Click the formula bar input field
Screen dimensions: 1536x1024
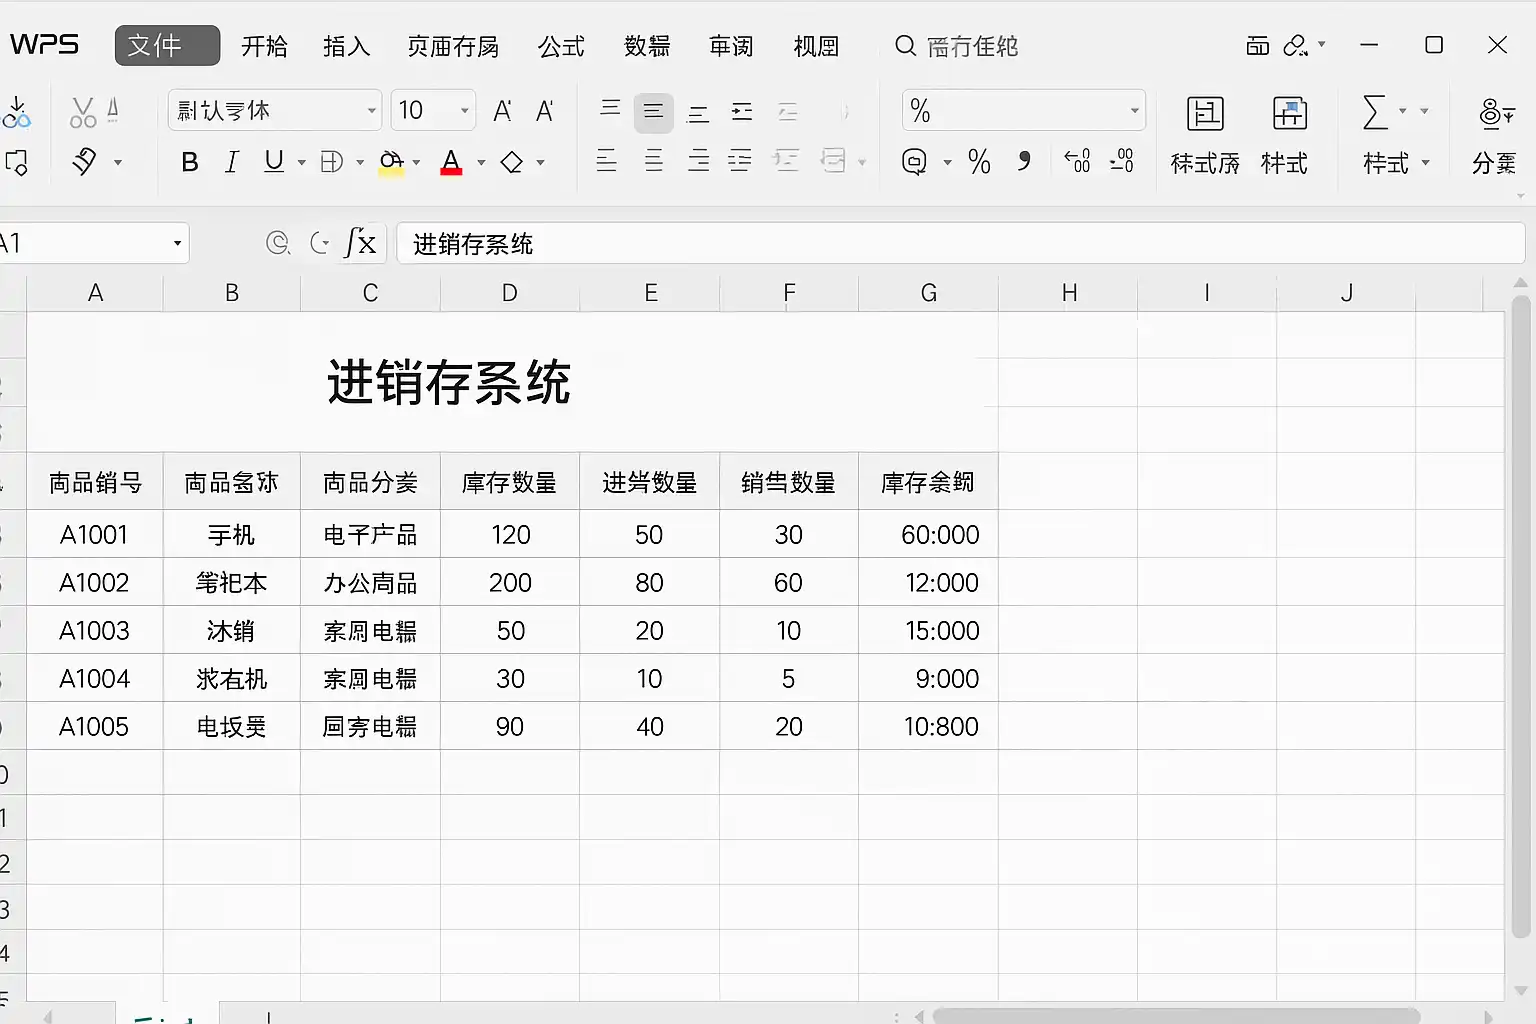(x=960, y=244)
